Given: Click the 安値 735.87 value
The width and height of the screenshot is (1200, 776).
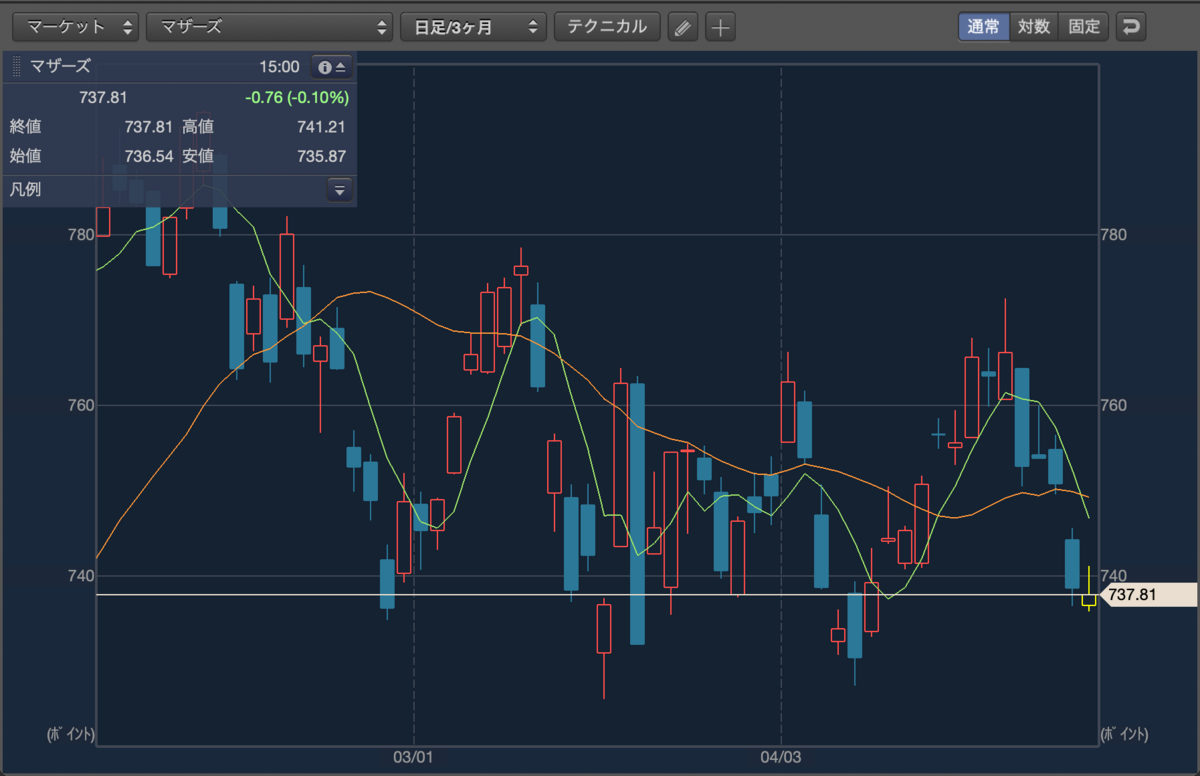Looking at the screenshot, I should [x=321, y=156].
